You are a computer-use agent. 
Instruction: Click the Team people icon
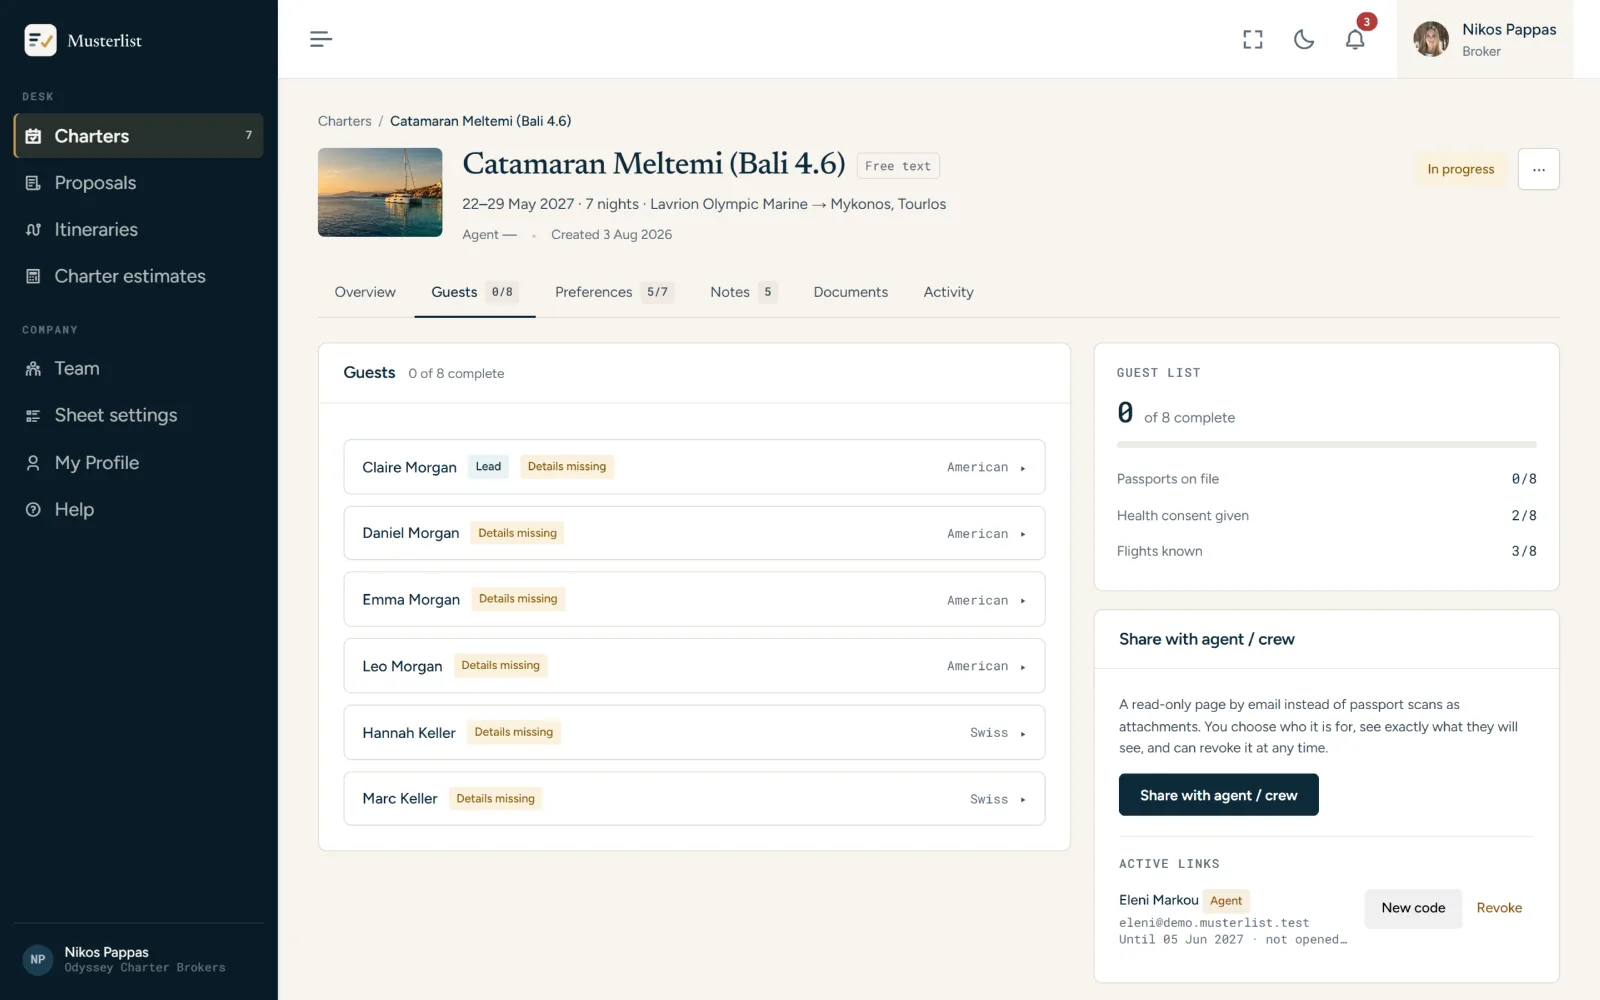point(33,369)
